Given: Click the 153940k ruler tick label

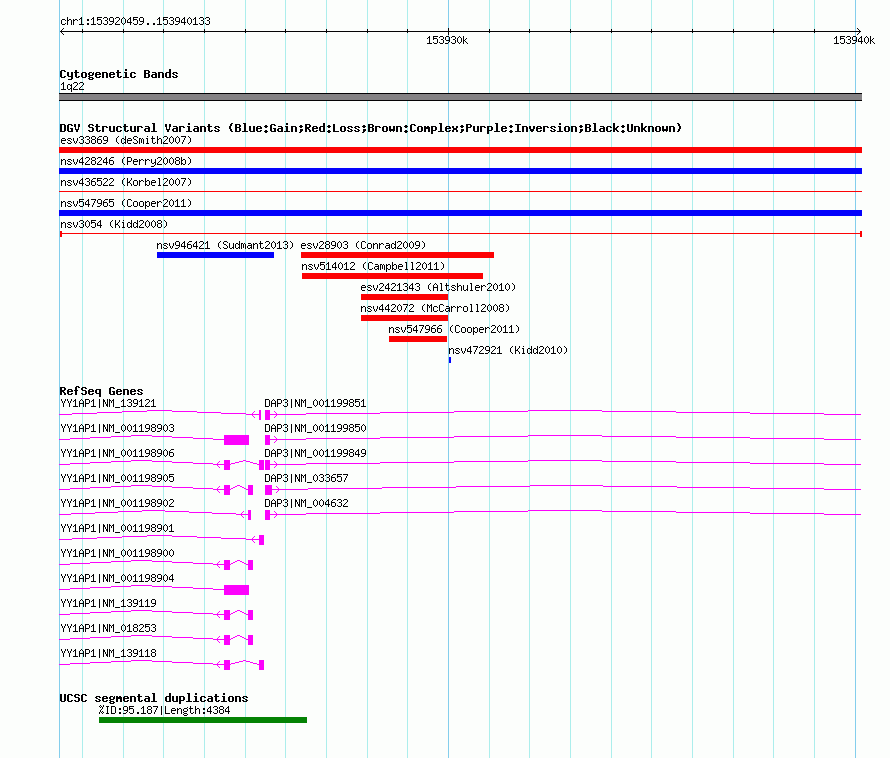Looking at the screenshot, I should (854, 40).
